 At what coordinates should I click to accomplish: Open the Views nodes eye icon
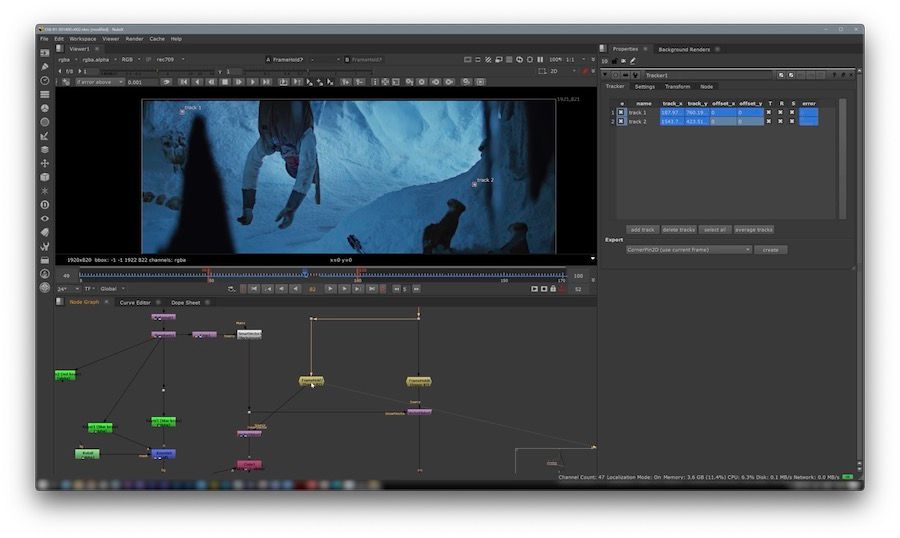click(45, 218)
